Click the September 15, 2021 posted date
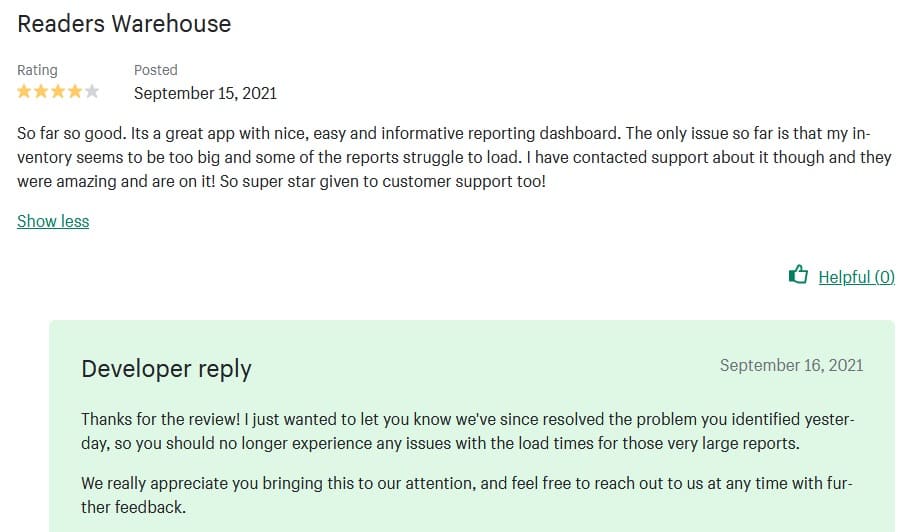The width and height of the screenshot is (917, 532). click(x=205, y=94)
